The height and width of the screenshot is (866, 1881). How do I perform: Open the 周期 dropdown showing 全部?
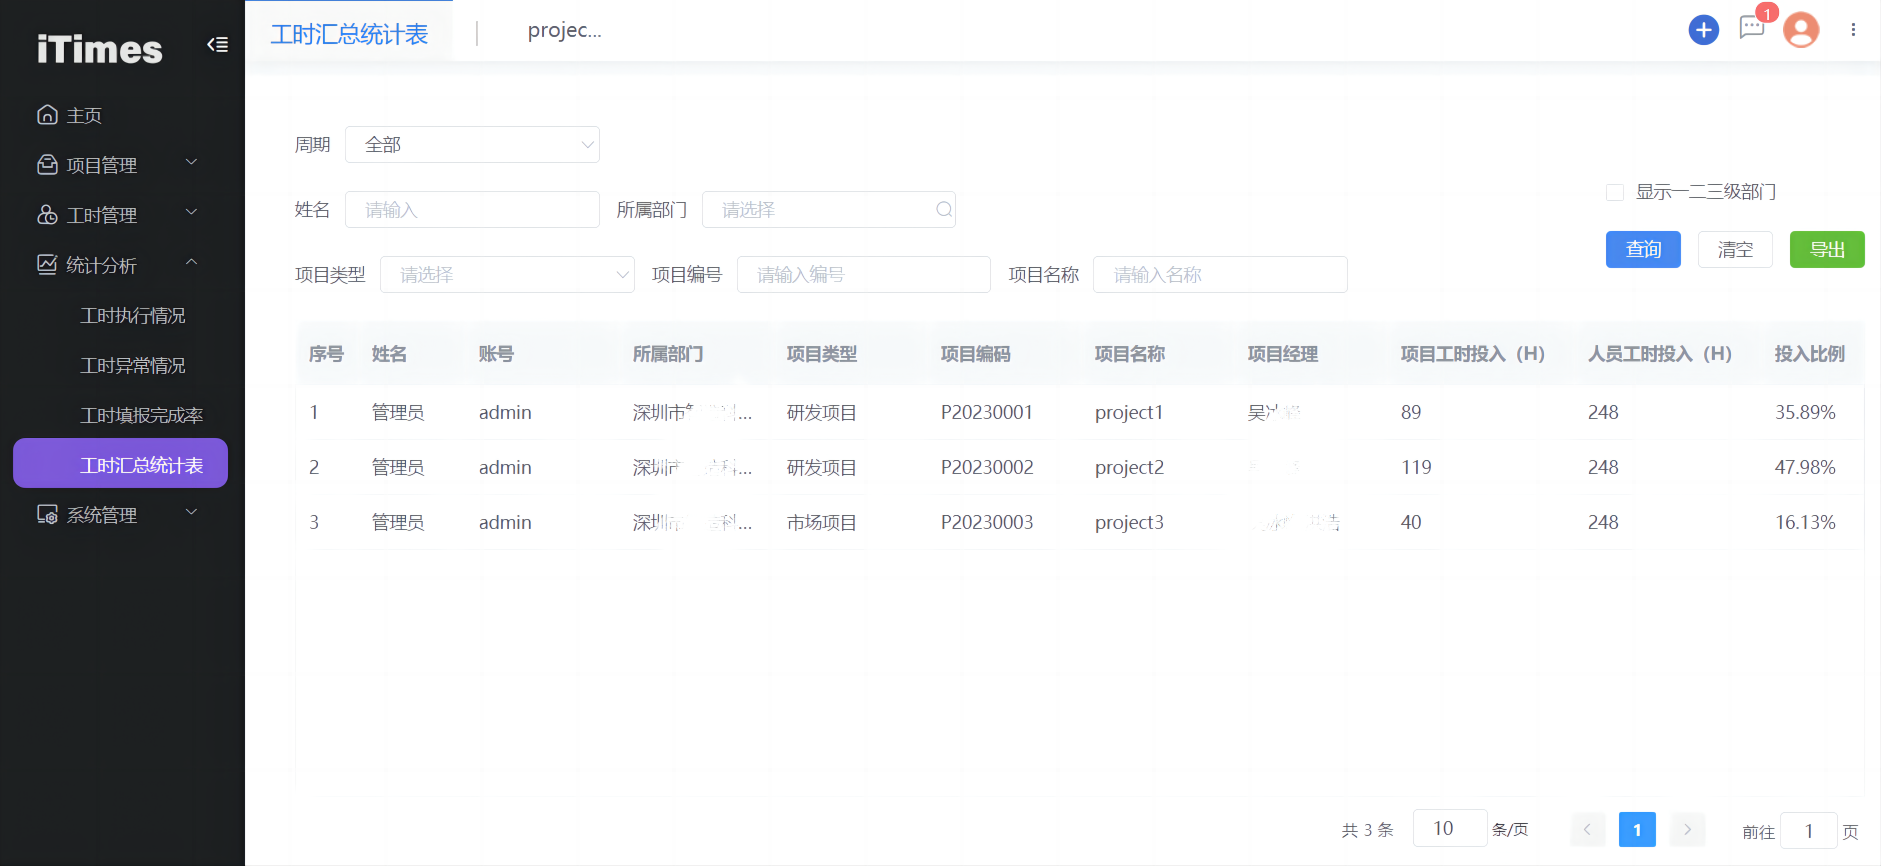(472, 145)
